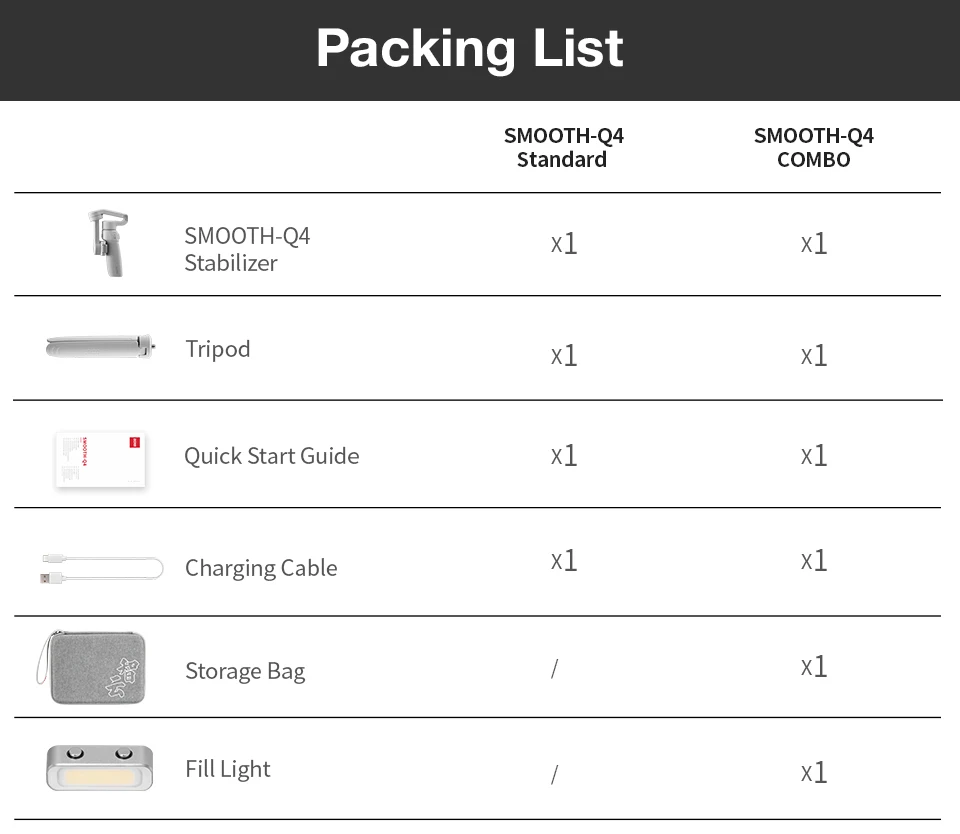Click the Quick Start Guide label
Image resolution: width=960 pixels, height=834 pixels.
(271, 456)
